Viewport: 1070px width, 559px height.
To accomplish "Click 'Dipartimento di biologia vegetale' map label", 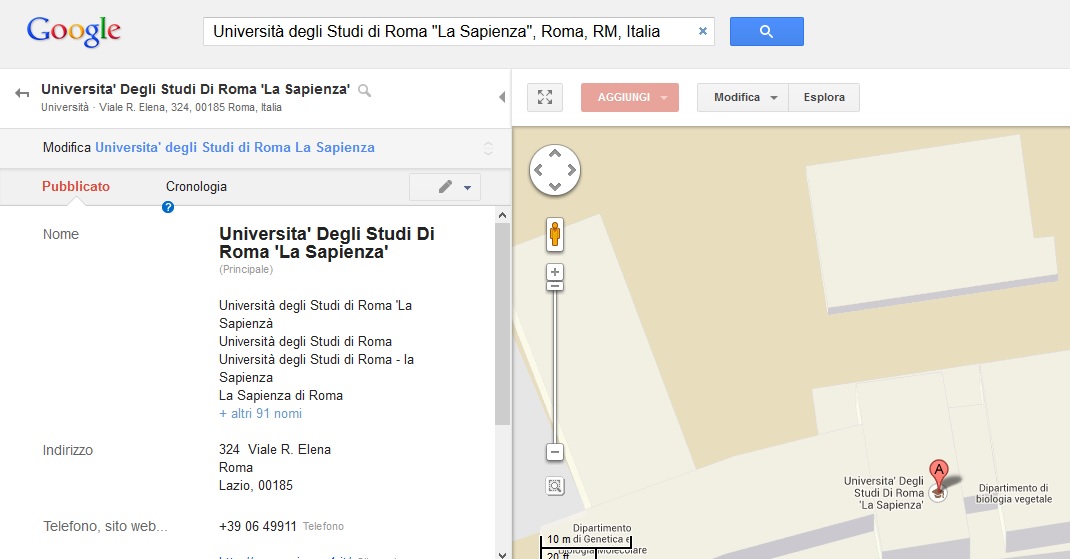I will (1013, 493).
